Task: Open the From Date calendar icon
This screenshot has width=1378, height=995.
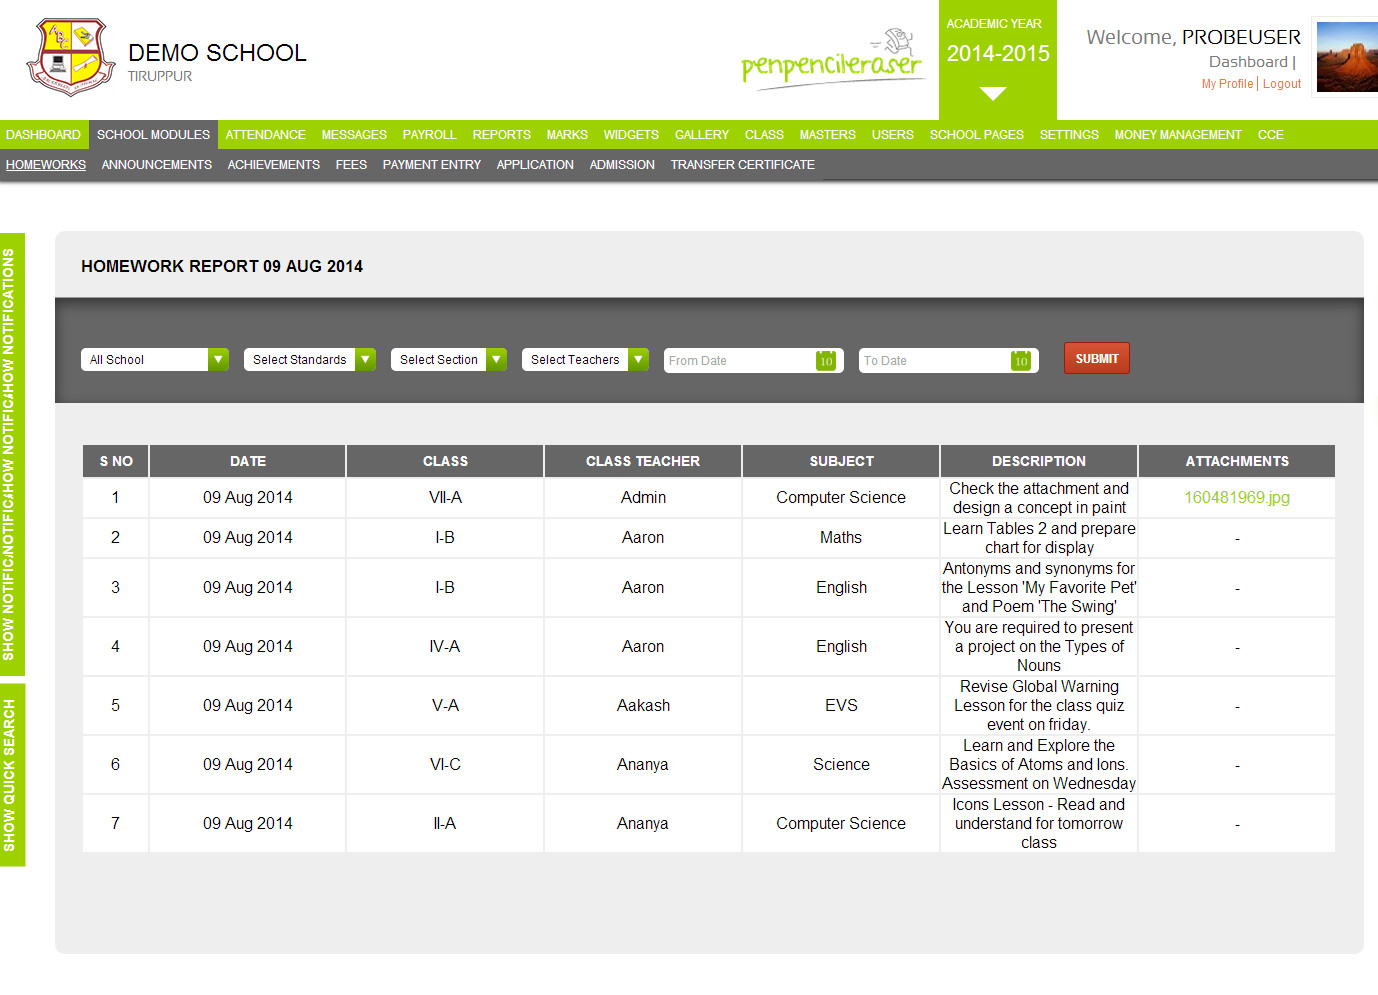Action: click(x=825, y=360)
